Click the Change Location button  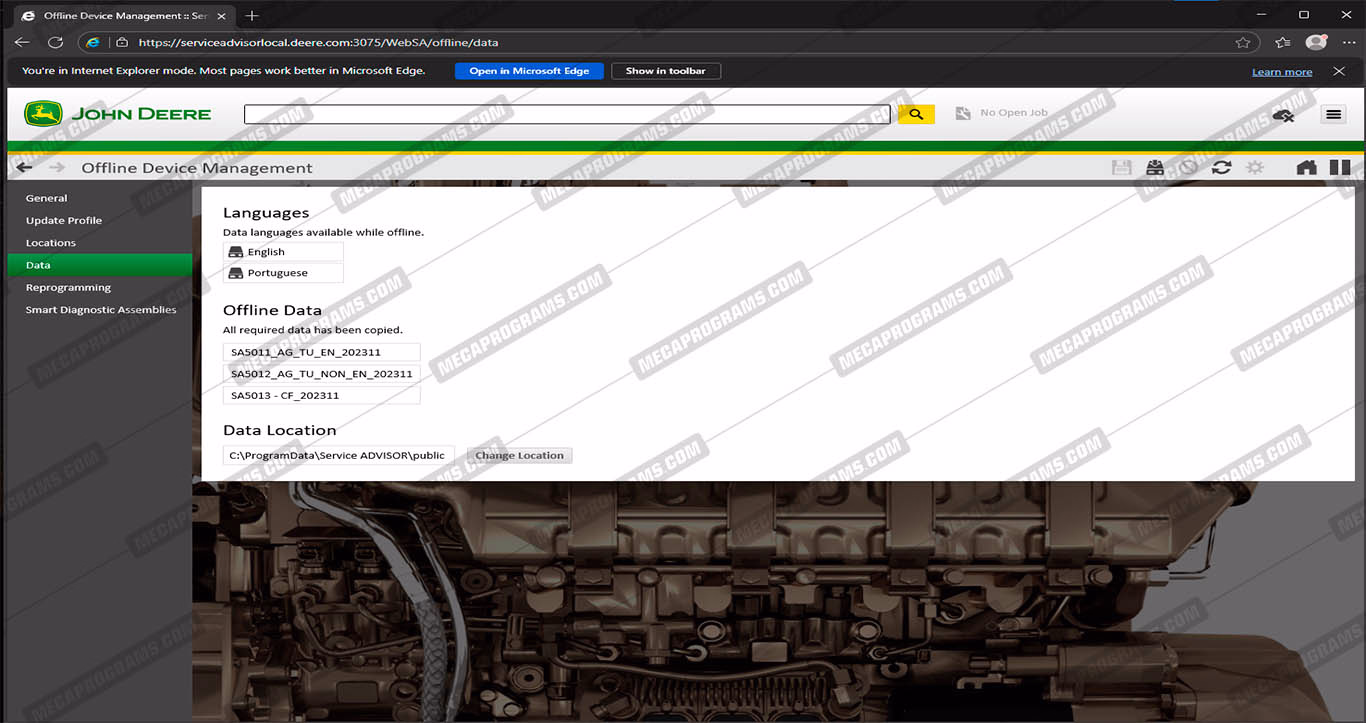519,456
